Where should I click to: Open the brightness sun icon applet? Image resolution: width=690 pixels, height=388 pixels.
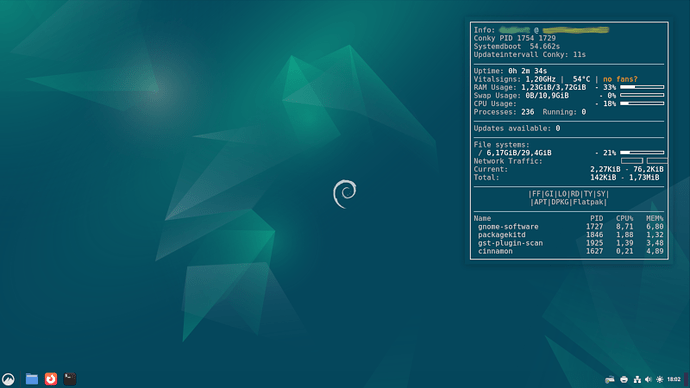(x=659, y=379)
